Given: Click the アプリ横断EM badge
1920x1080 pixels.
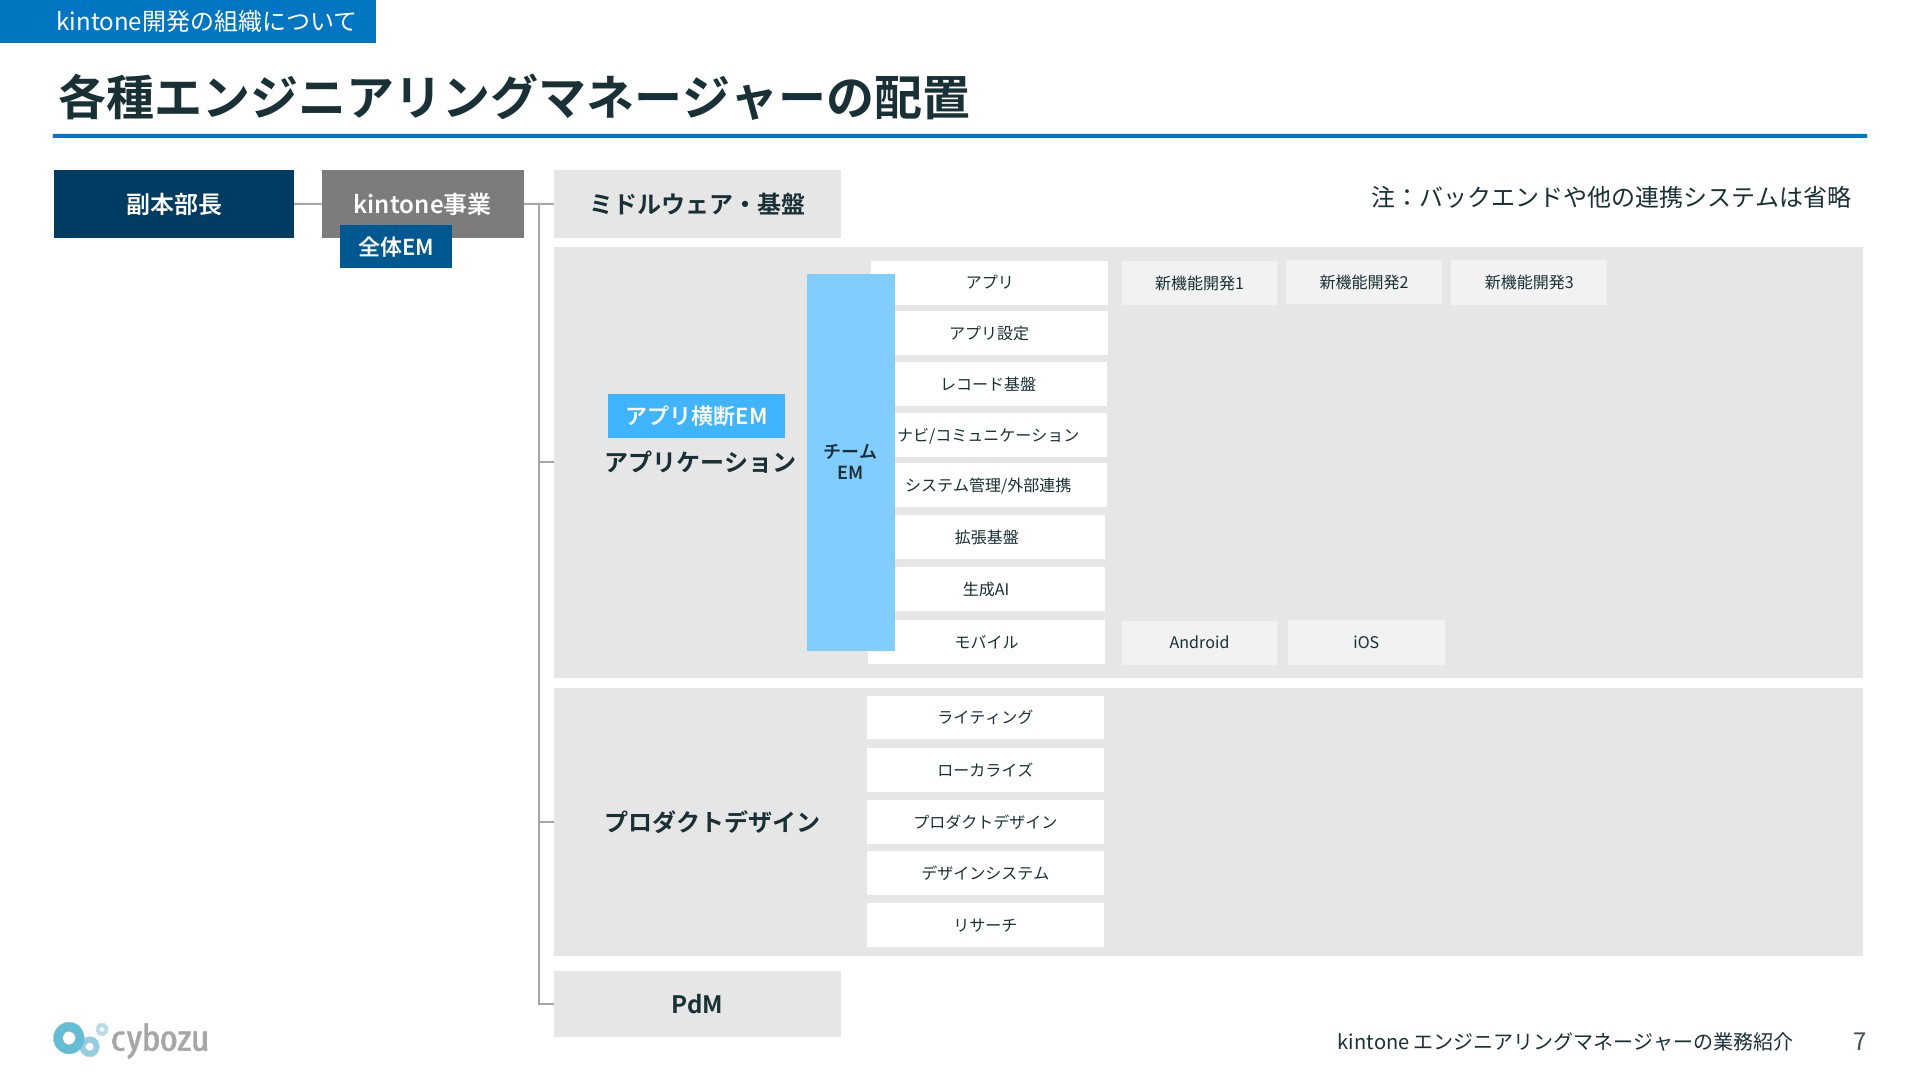Looking at the screenshot, I should click(x=696, y=416).
